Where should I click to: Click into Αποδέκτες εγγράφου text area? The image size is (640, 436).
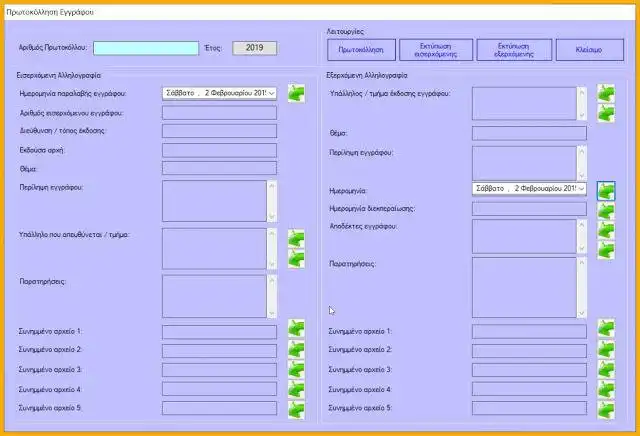coord(524,236)
